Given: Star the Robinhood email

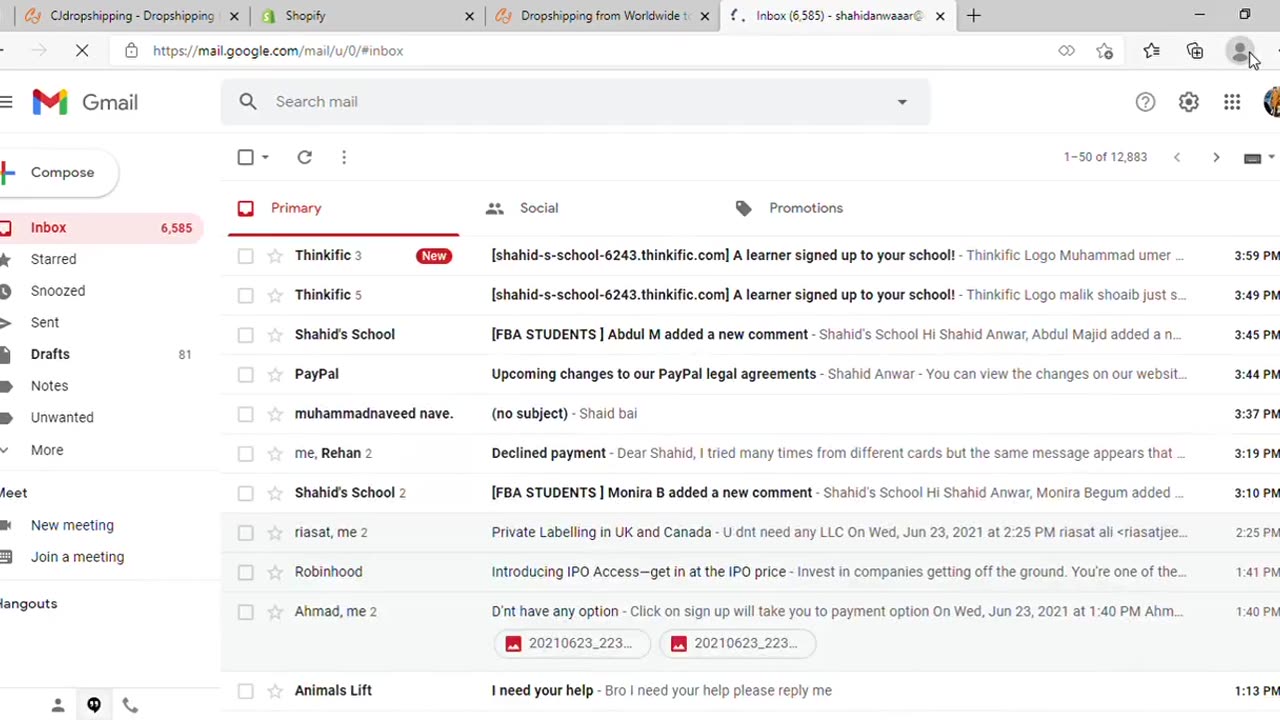Looking at the screenshot, I should click(x=274, y=572).
